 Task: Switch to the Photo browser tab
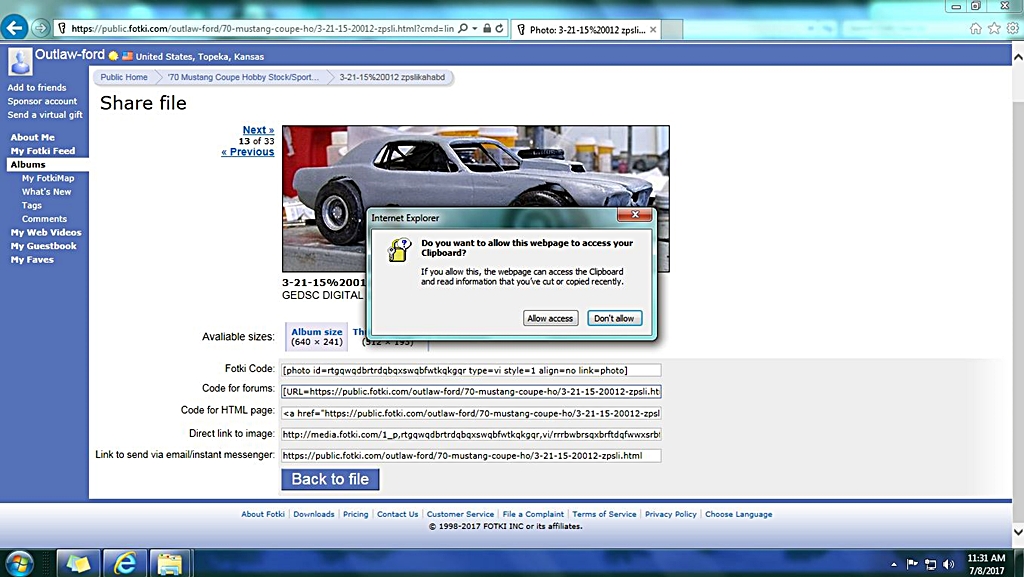585,29
